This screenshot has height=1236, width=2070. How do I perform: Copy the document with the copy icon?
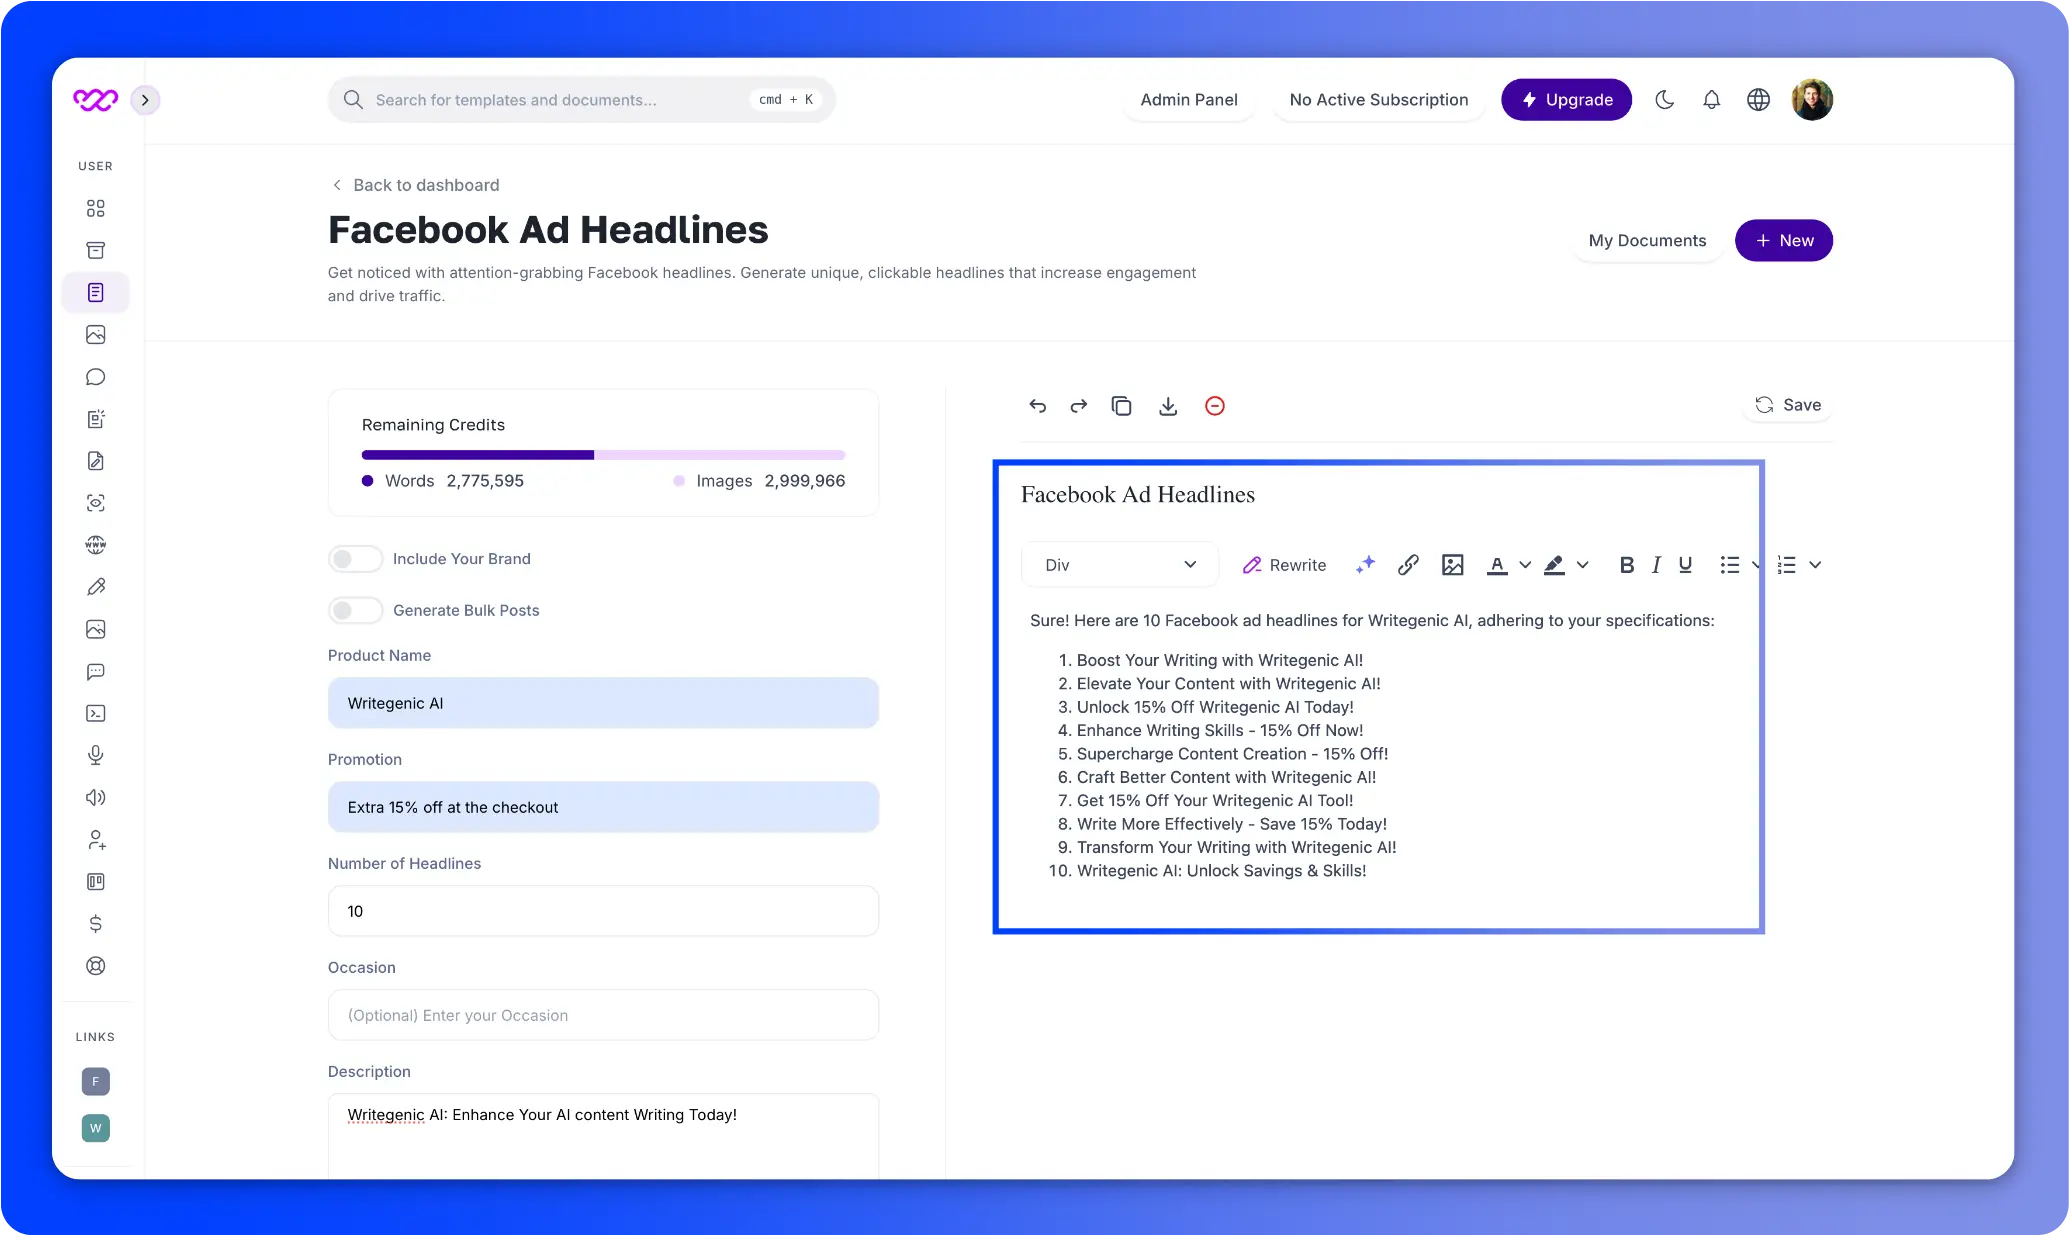pyautogui.click(x=1121, y=405)
